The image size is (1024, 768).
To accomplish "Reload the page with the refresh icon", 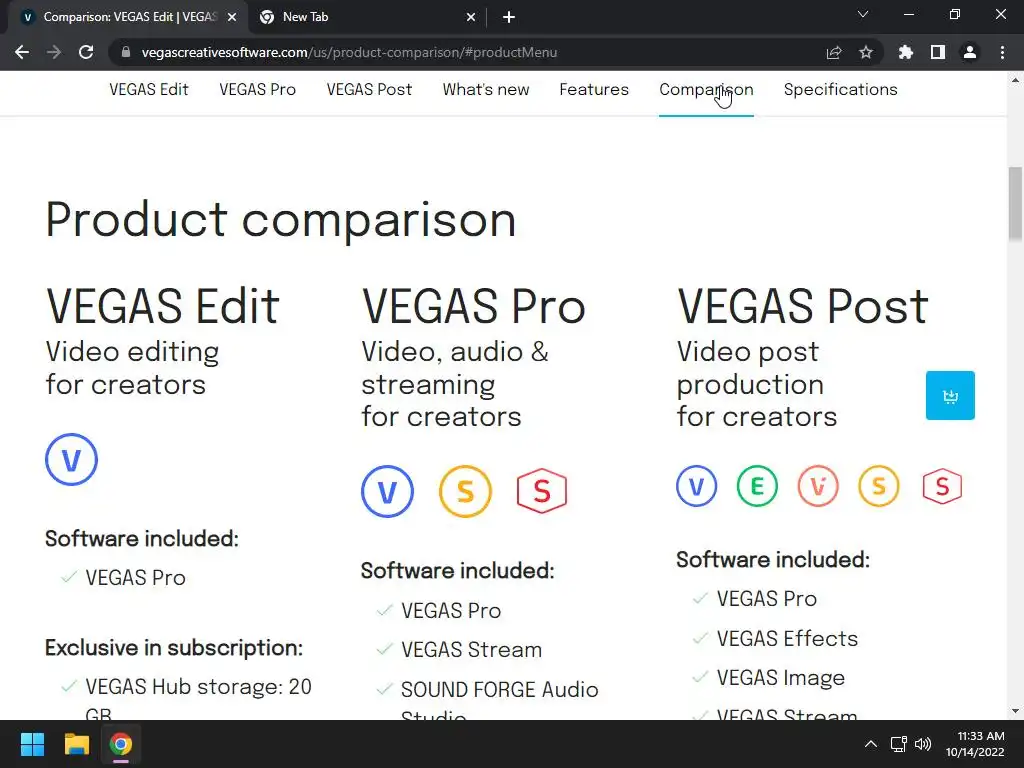I will pyautogui.click(x=86, y=52).
